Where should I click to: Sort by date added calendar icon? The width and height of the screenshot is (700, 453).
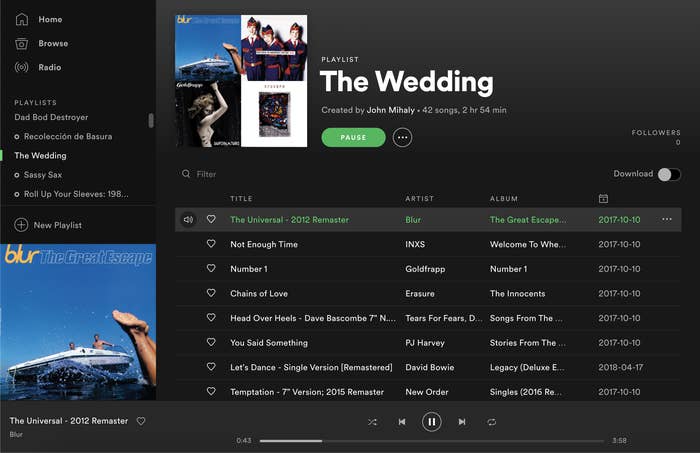coord(603,198)
